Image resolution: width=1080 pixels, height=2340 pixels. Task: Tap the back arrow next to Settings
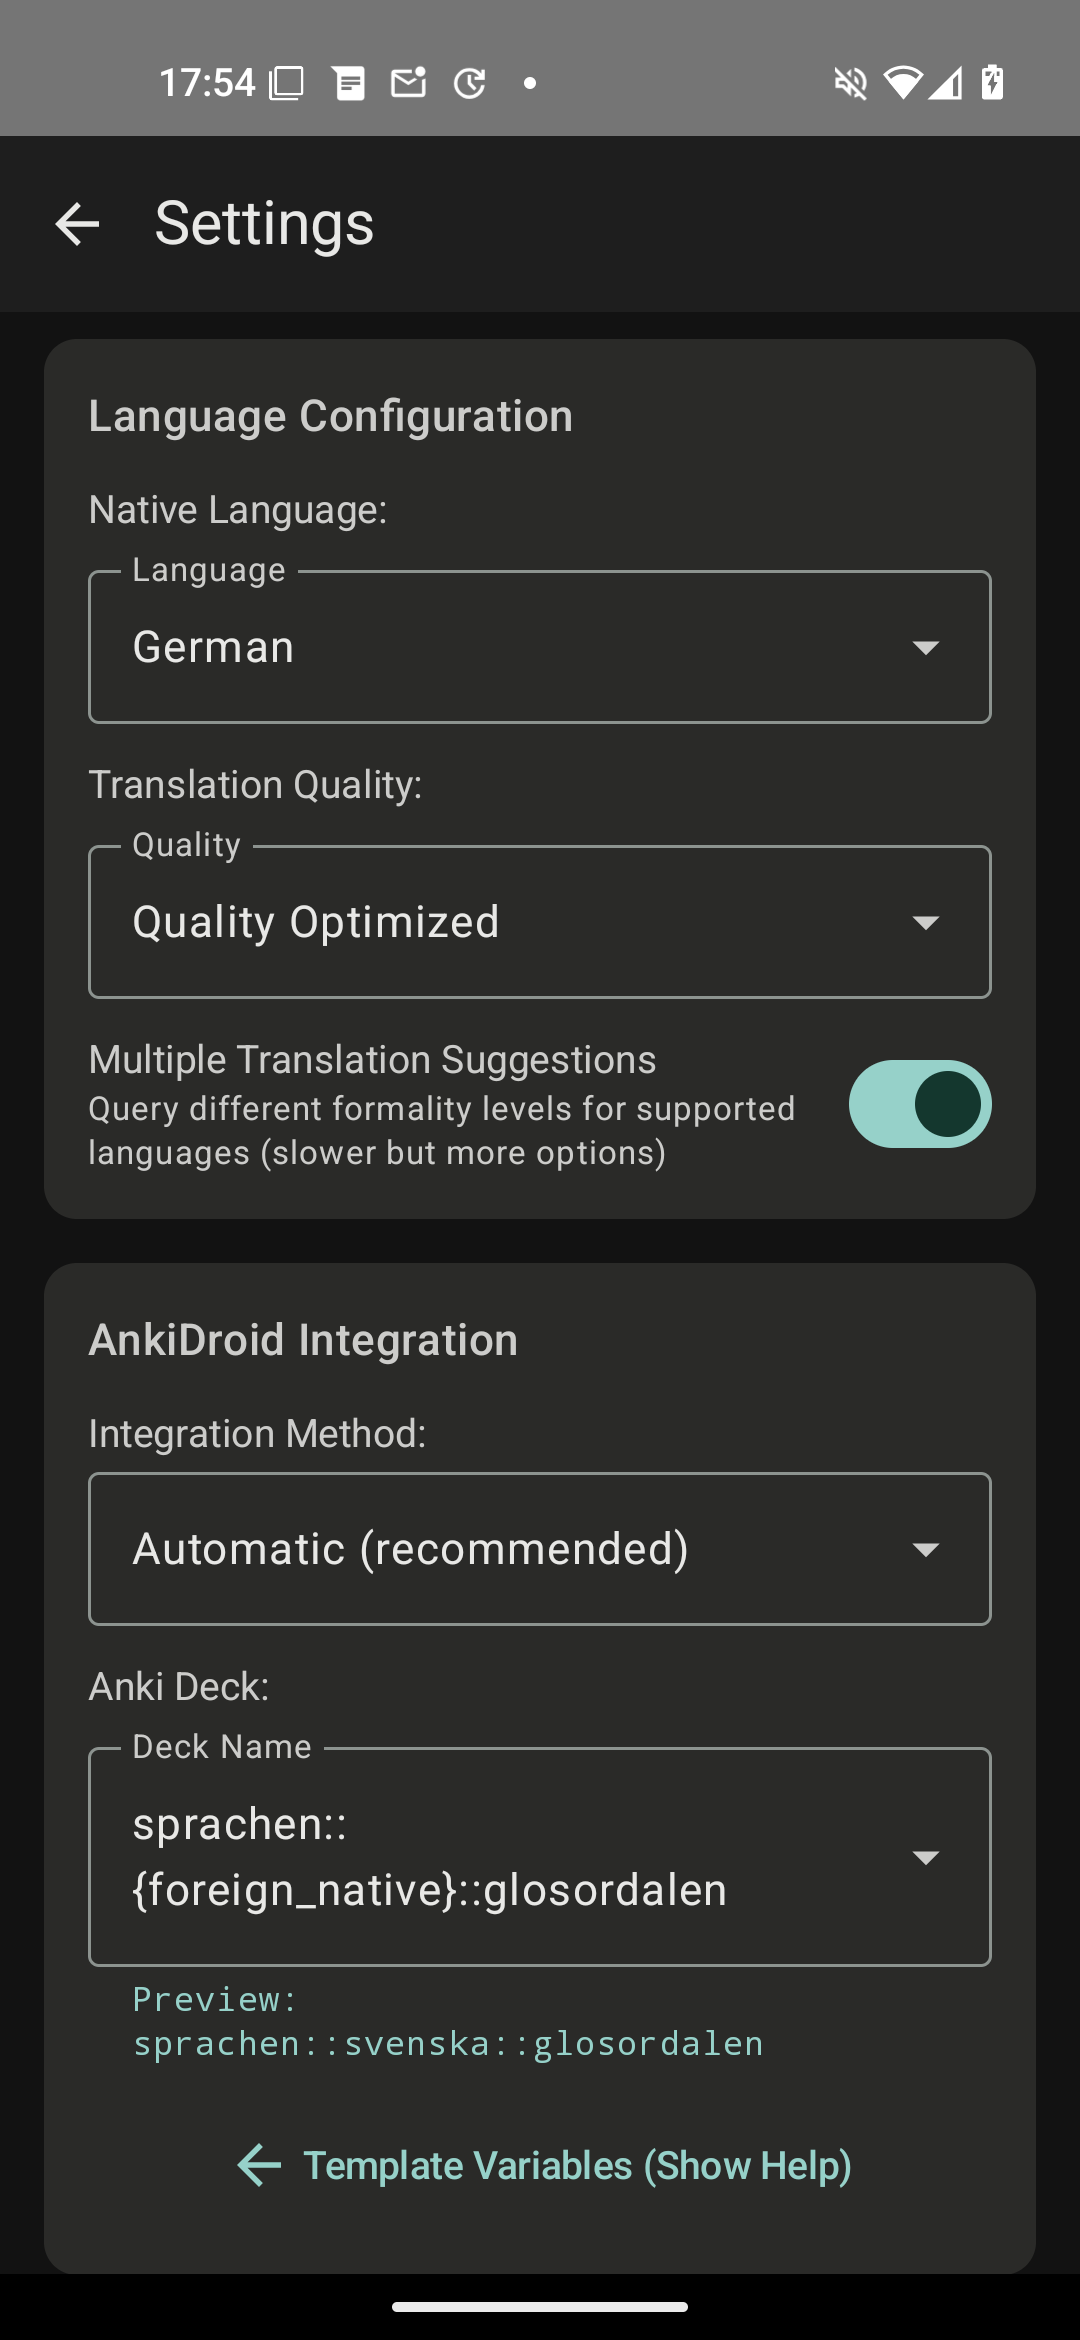77,223
